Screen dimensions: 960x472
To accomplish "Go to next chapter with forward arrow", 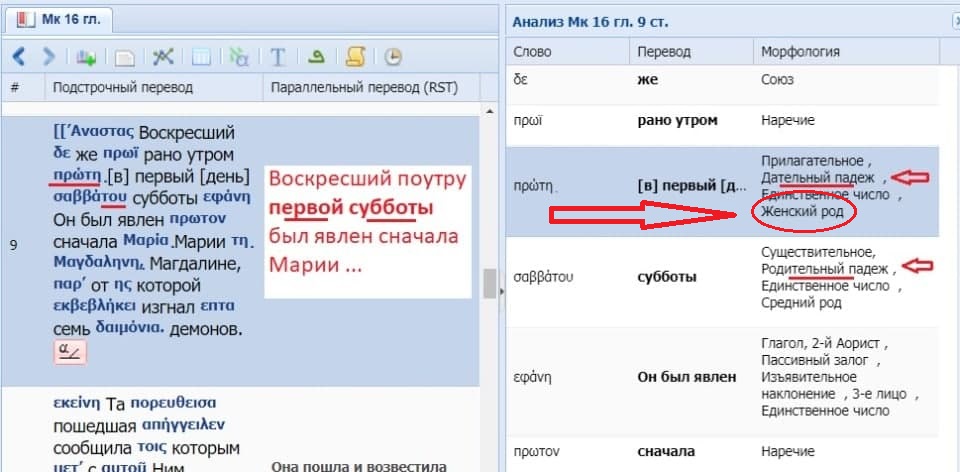I will (x=46, y=56).
